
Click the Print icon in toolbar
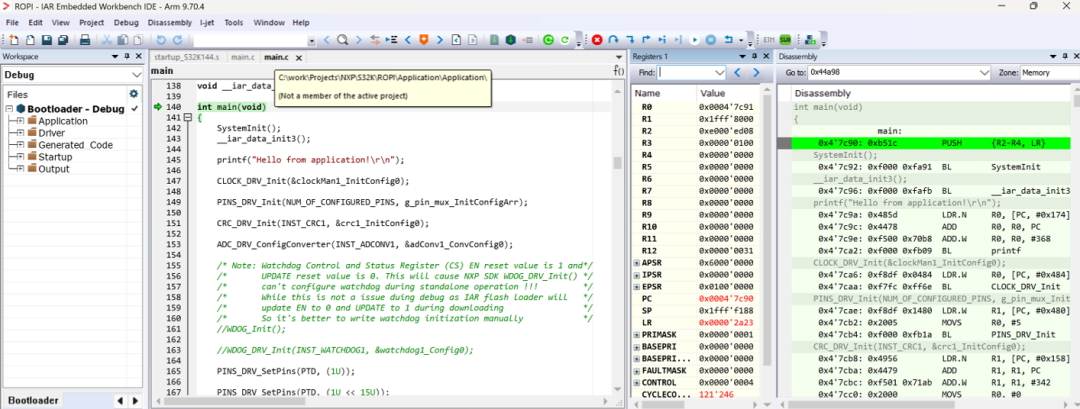tap(84, 40)
